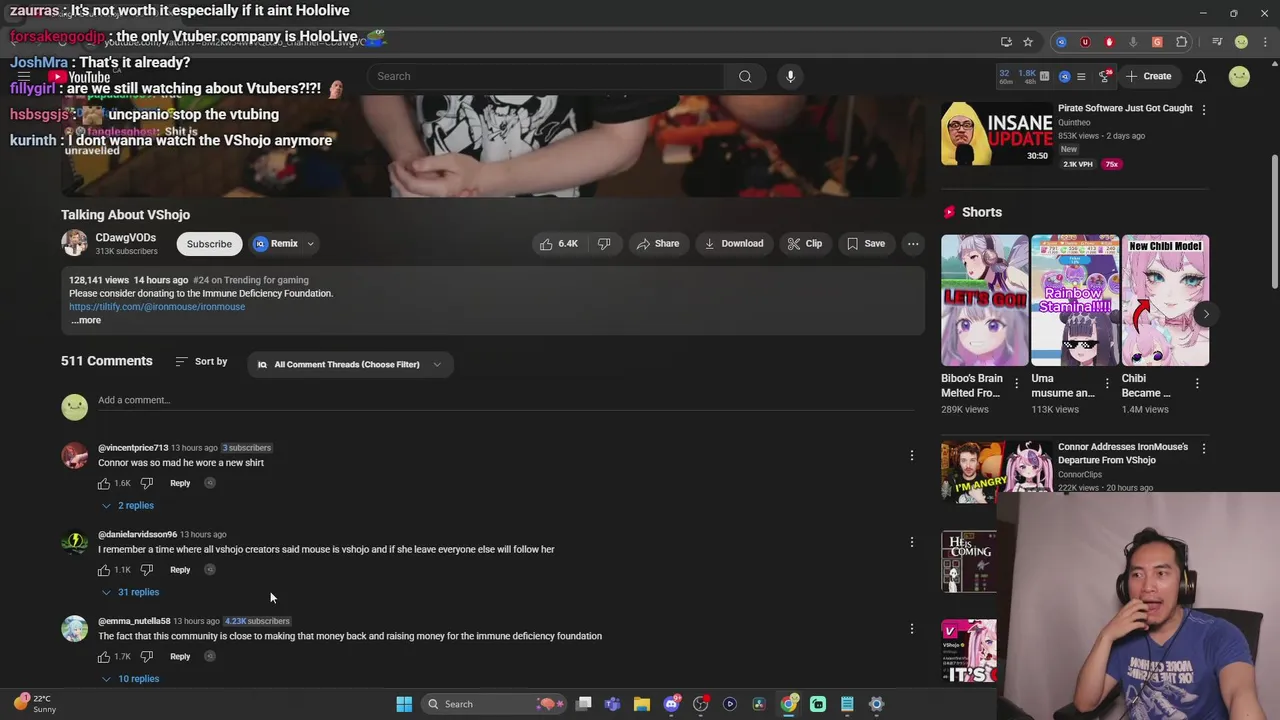The width and height of the screenshot is (1280, 720).
Task: Open menu for Pirate Software video
Action: click(1203, 109)
